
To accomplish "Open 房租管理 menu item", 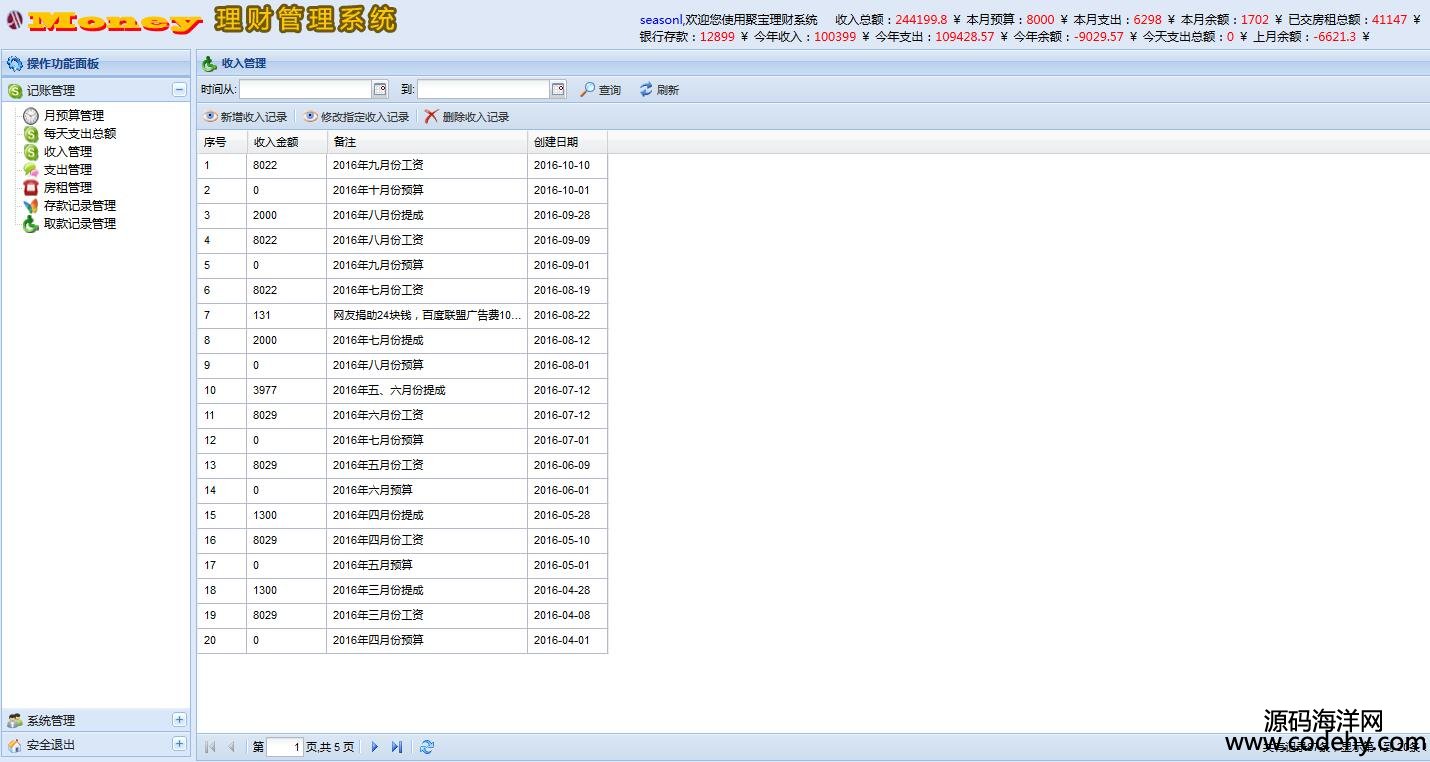I will pyautogui.click(x=67, y=188).
